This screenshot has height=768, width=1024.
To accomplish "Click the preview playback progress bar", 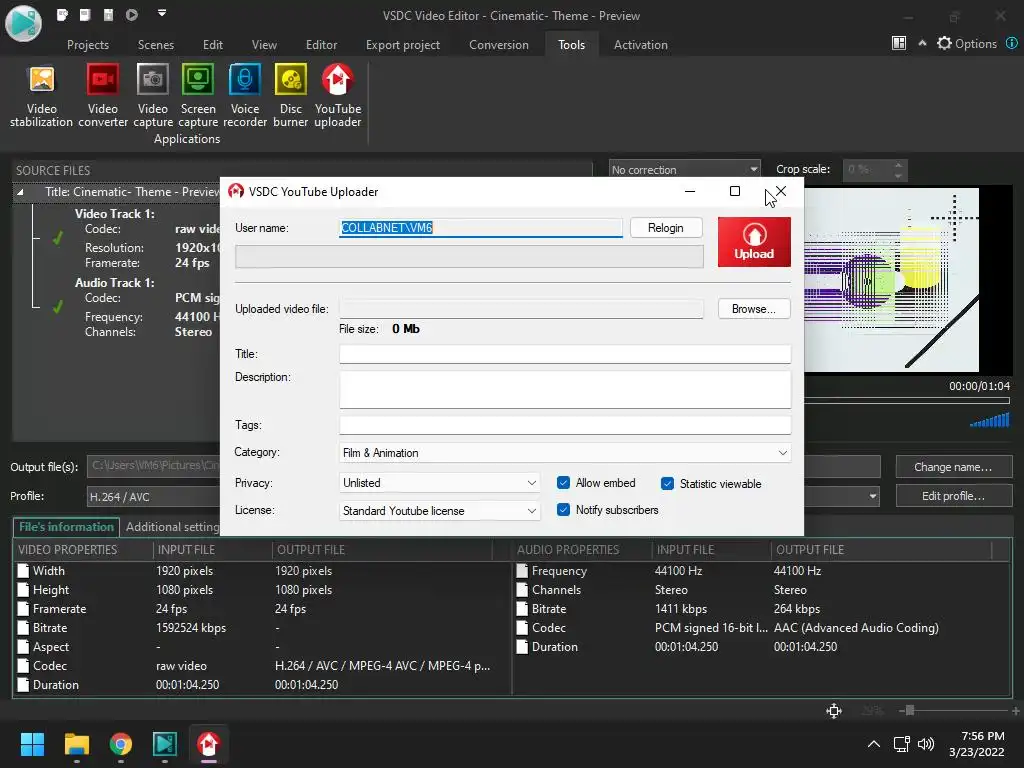I will click(906, 400).
